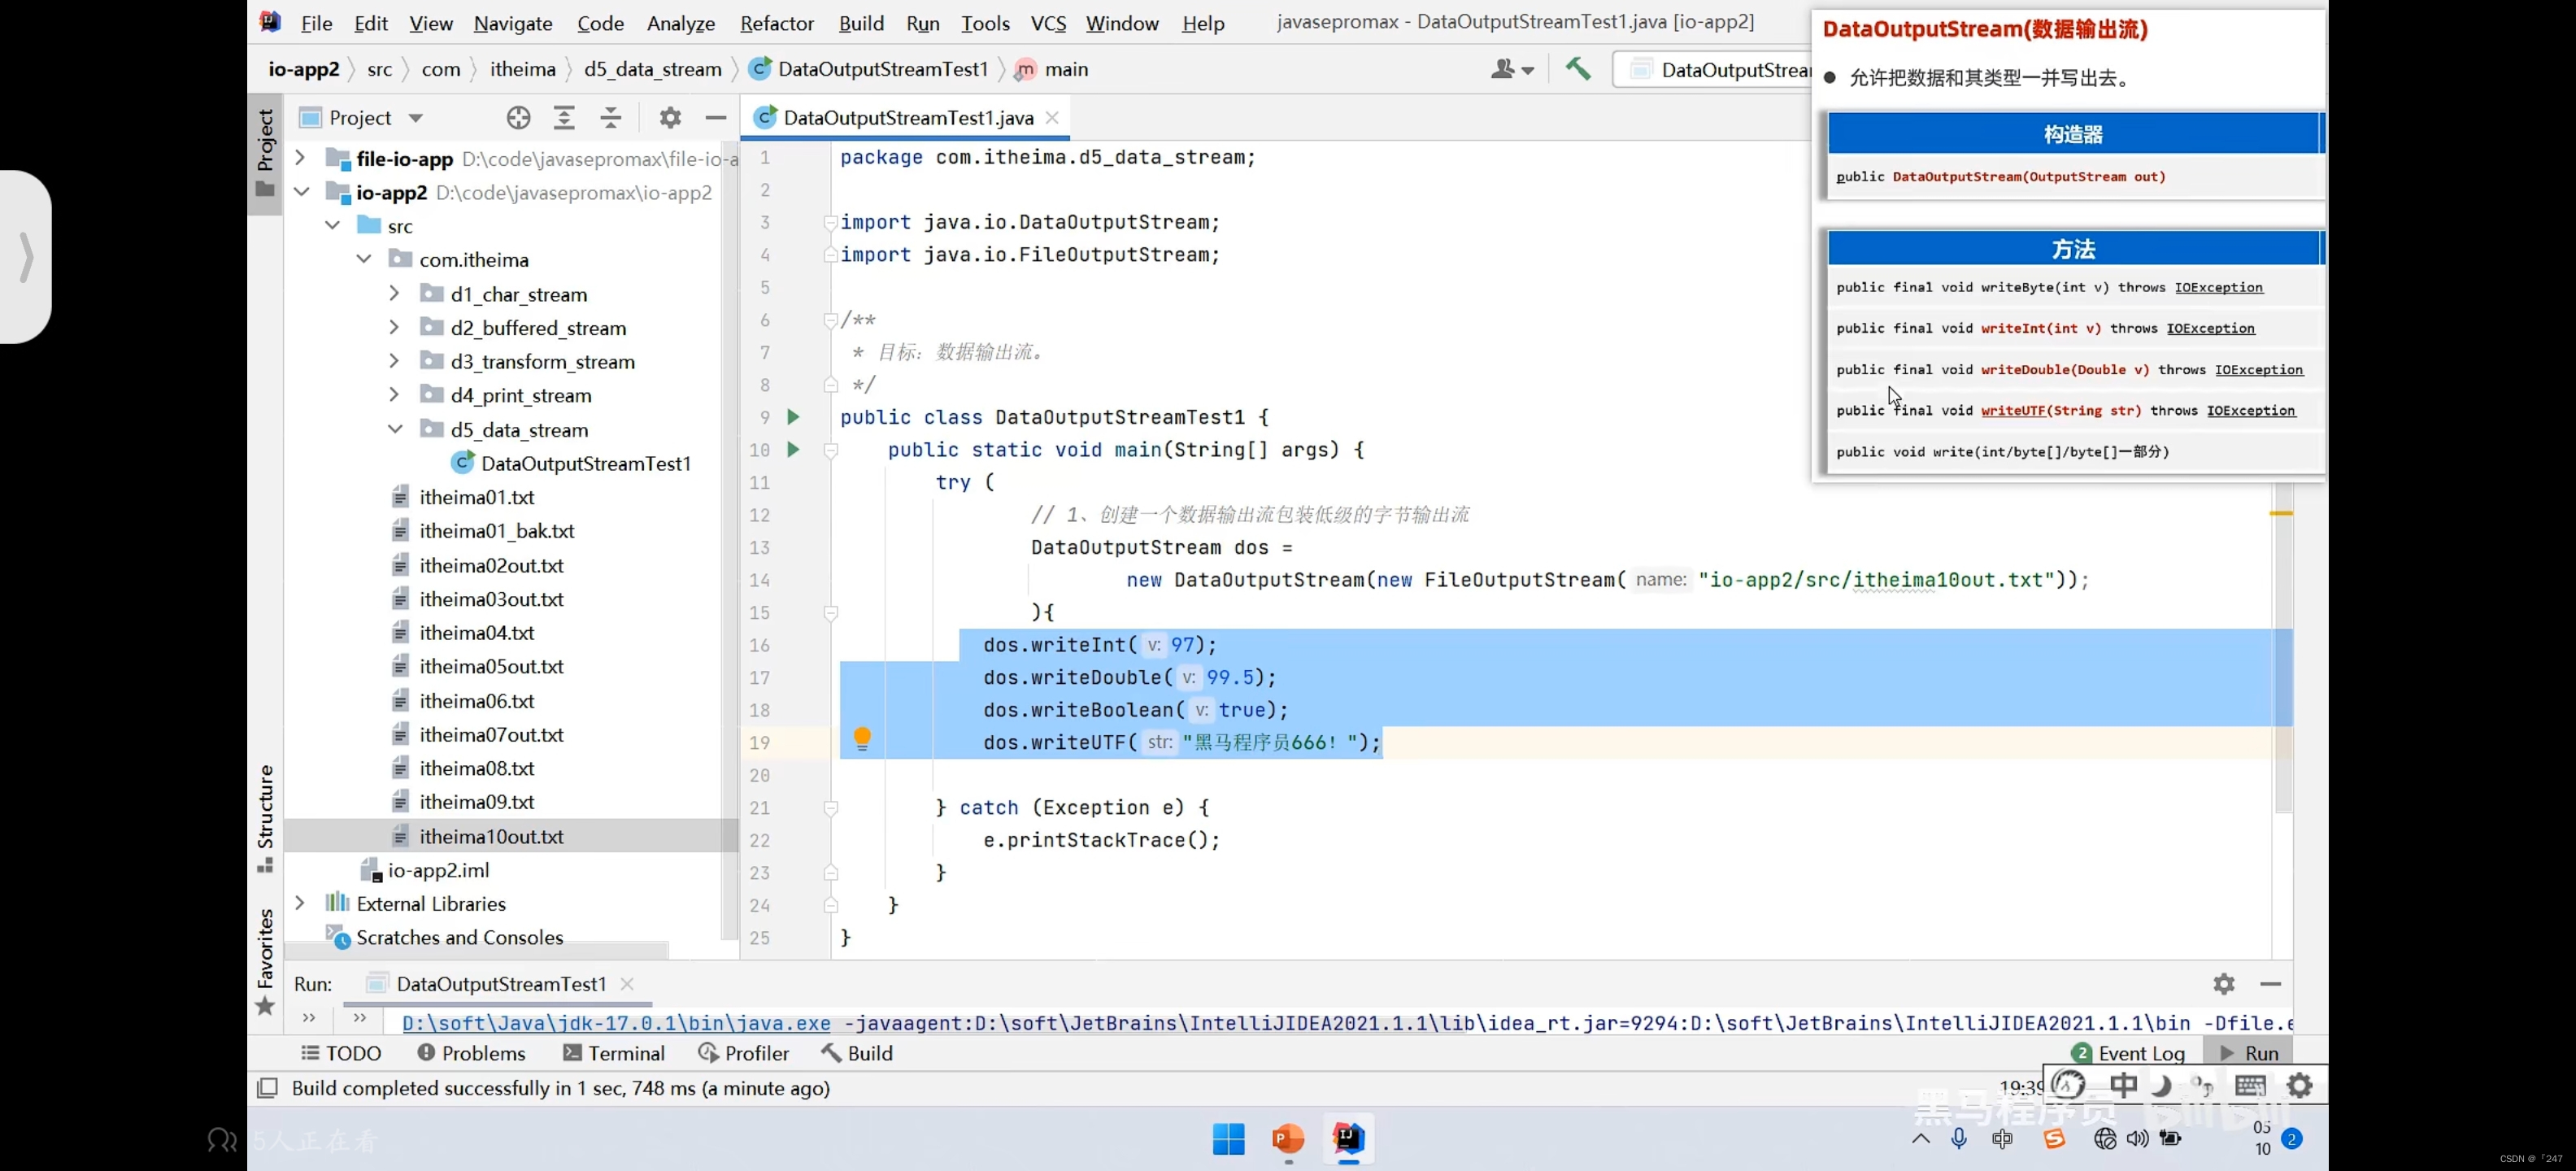Collapse the src folder
The image size is (2576, 1171).
(x=332, y=226)
